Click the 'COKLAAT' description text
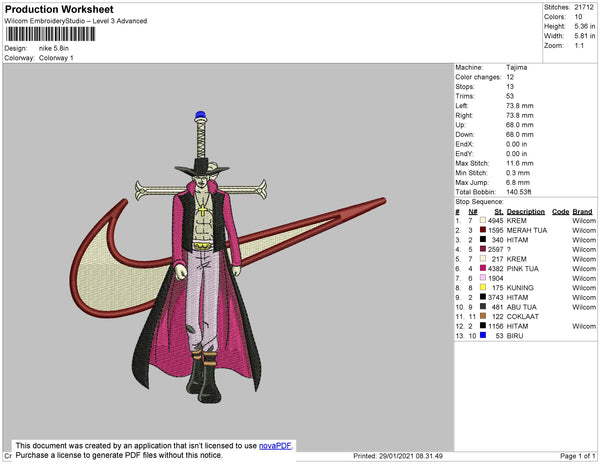This screenshot has width=600, height=464. 522,316
